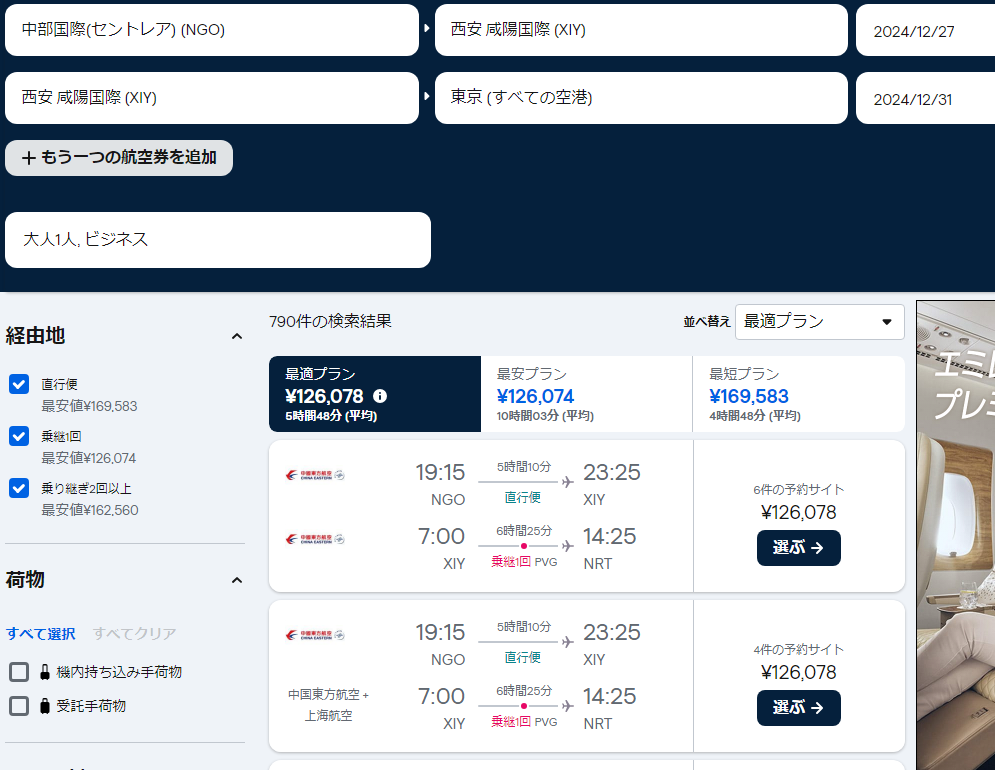The image size is (995, 770).
Task: Uncheck the 直行便 checkbox
Action: click(19, 384)
